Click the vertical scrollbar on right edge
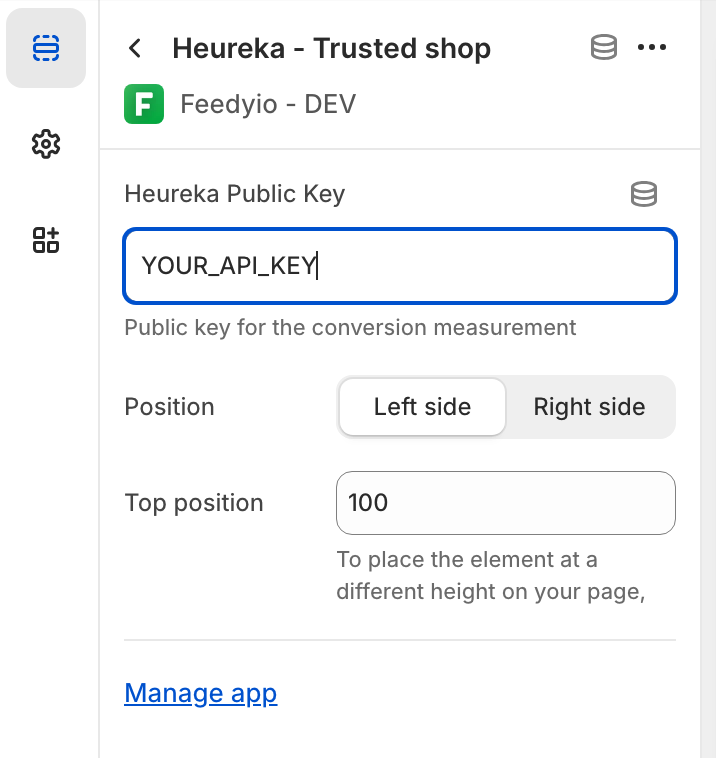 pyautogui.click(x=708, y=380)
